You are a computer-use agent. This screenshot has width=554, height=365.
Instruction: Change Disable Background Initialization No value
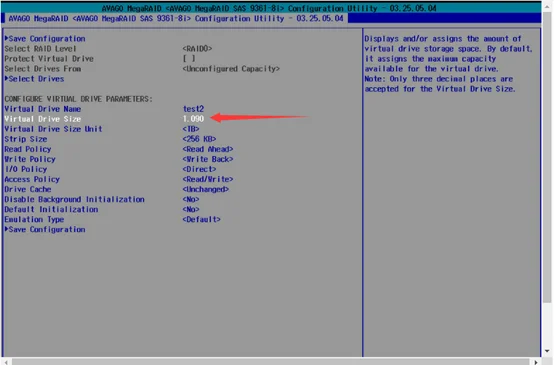191,199
